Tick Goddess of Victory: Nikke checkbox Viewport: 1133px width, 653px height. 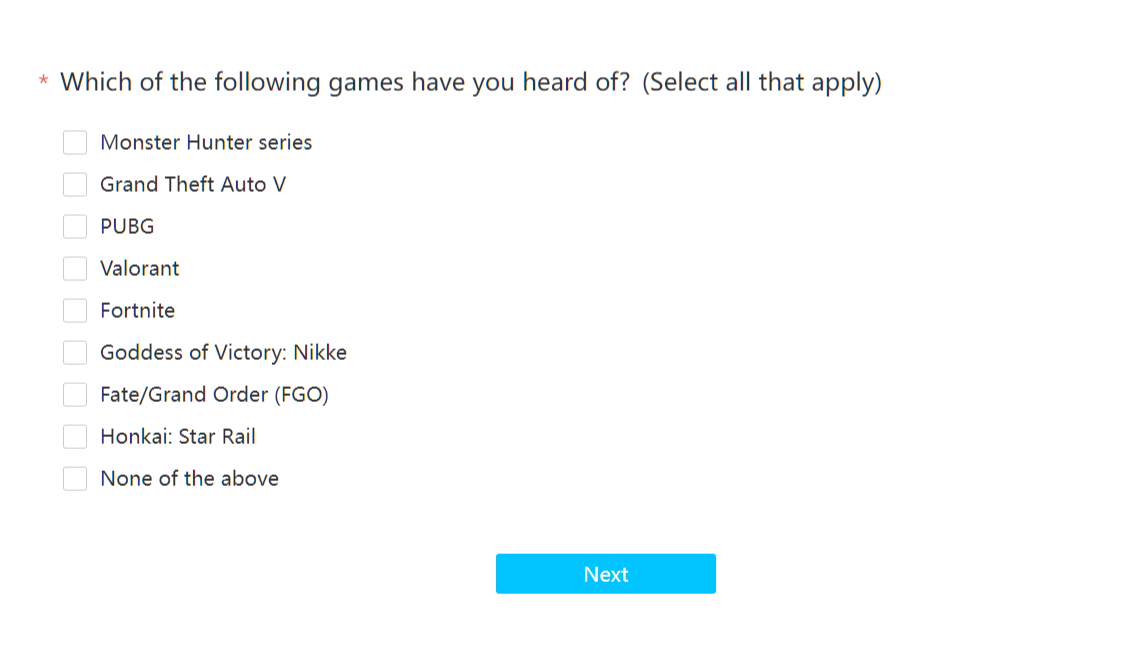(75, 353)
